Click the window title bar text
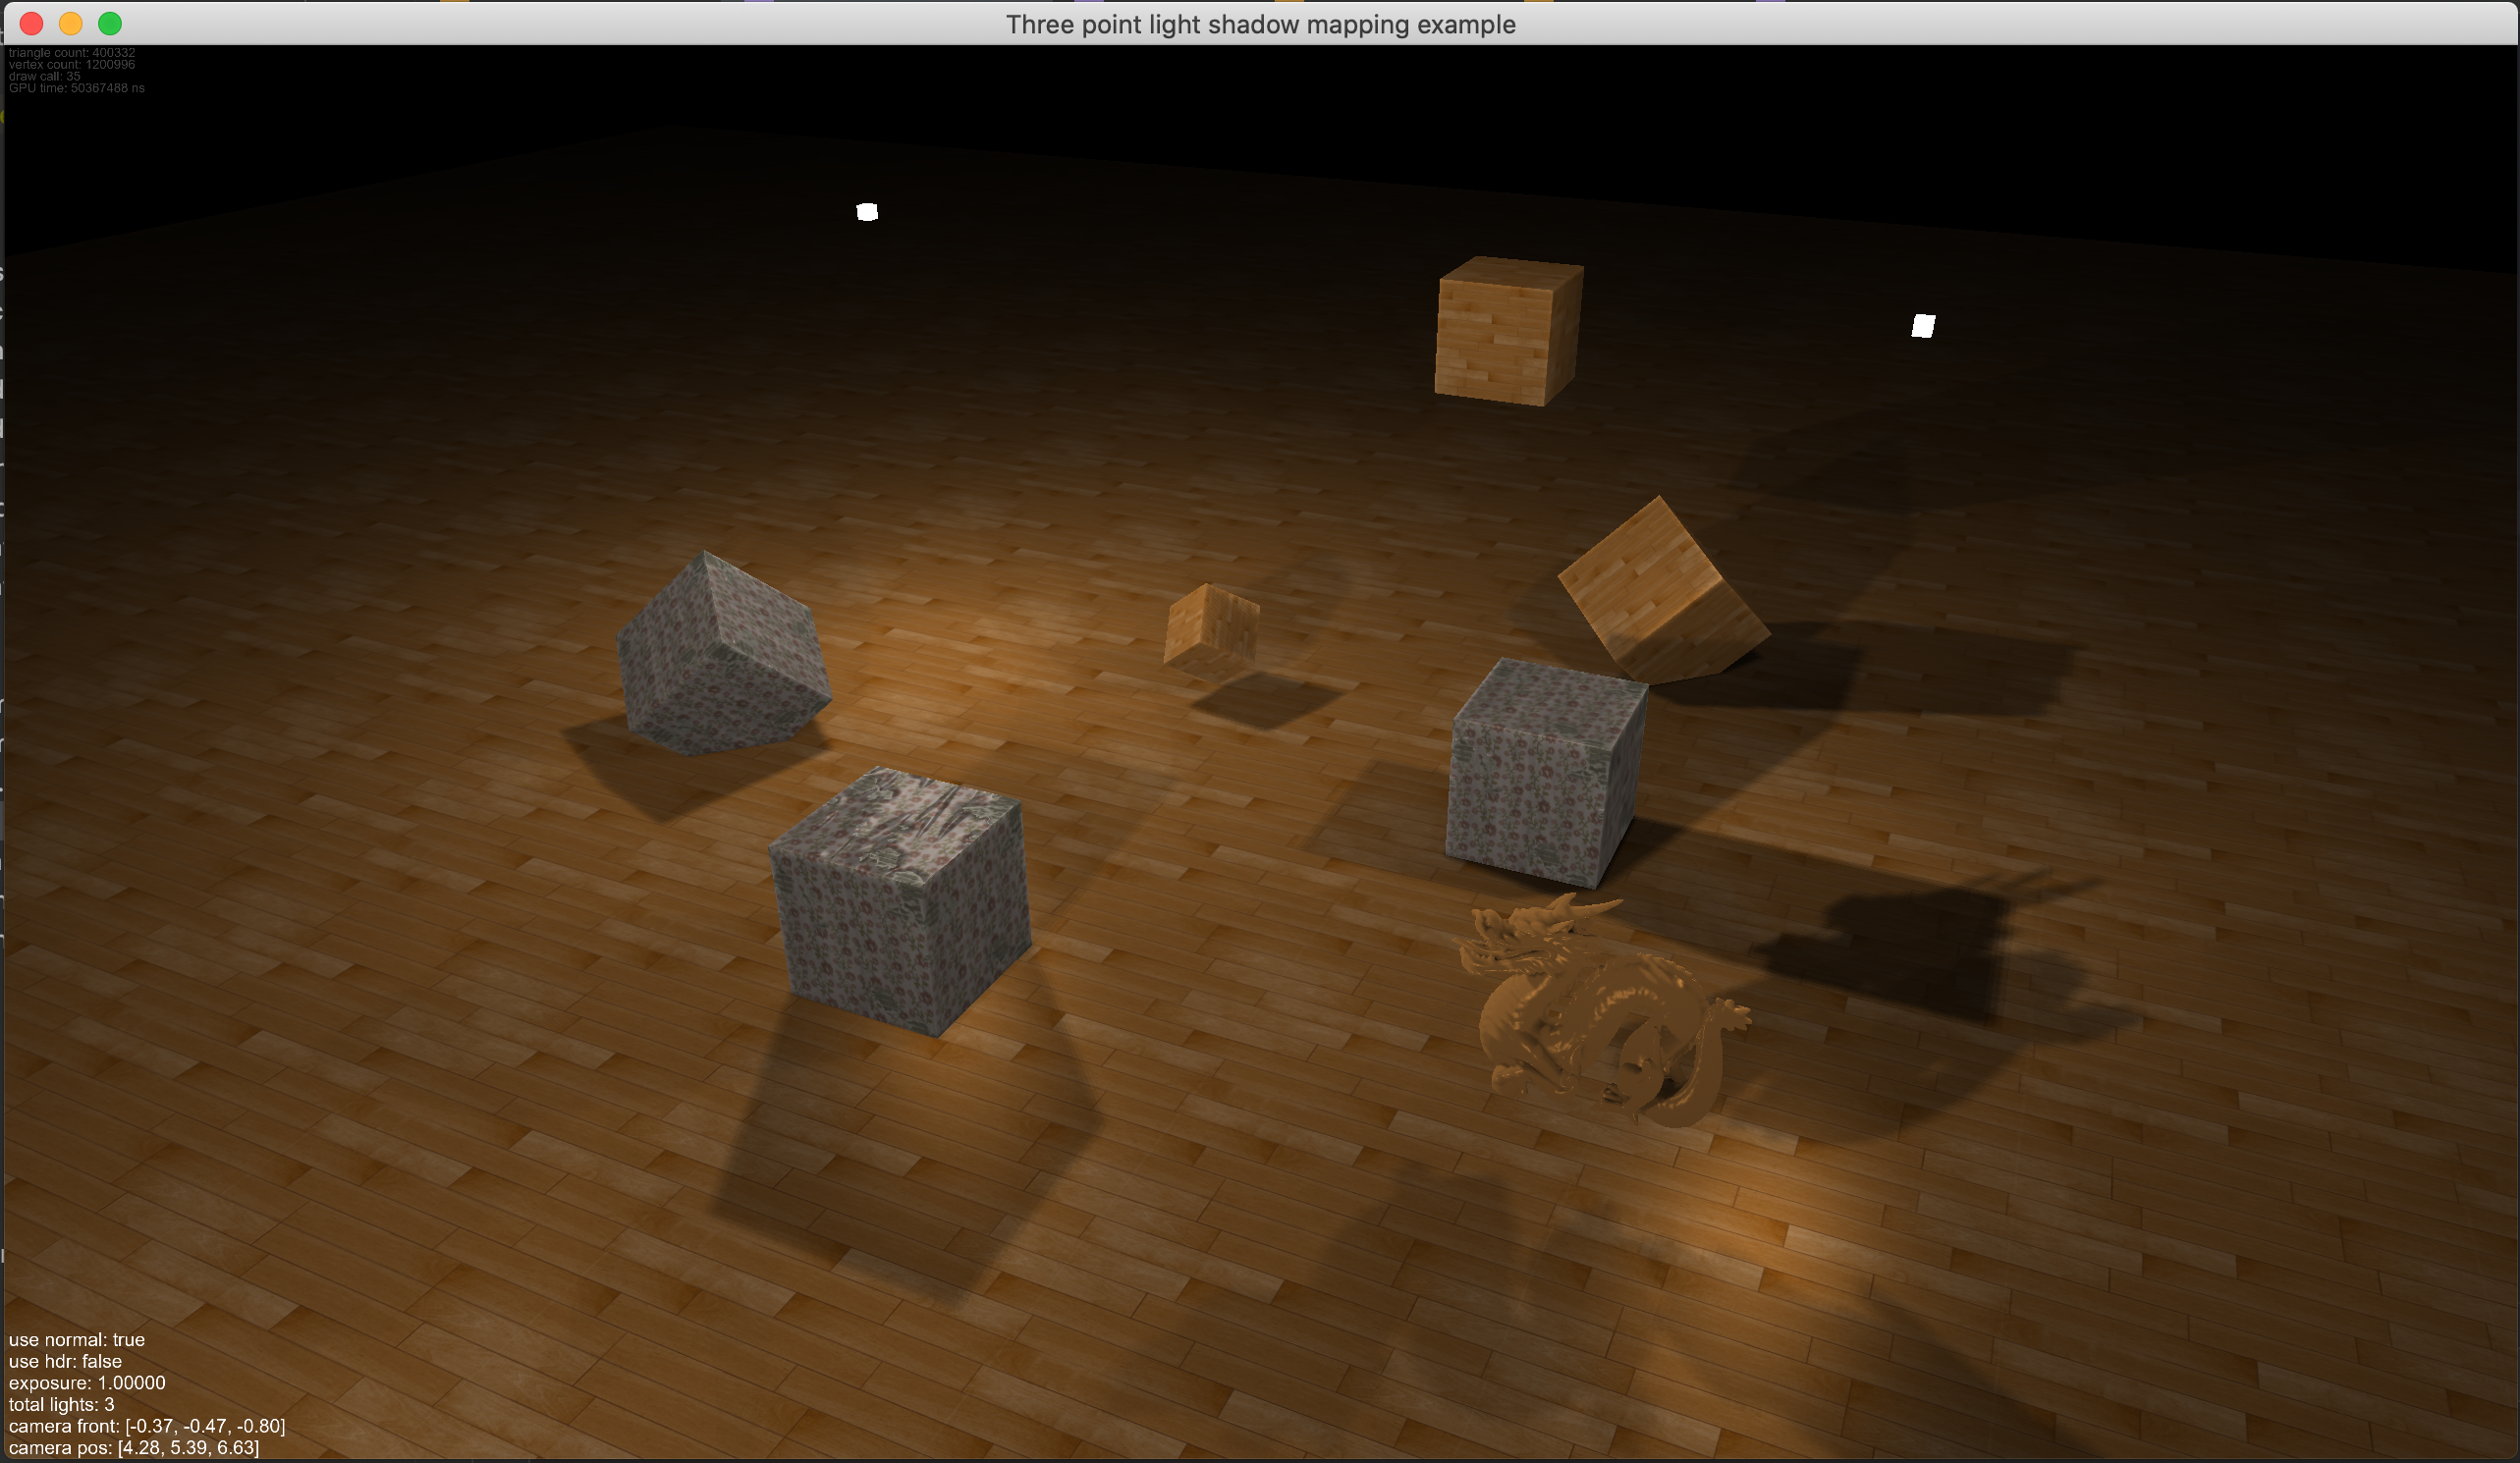The width and height of the screenshot is (2520, 1463). coord(1260,24)
